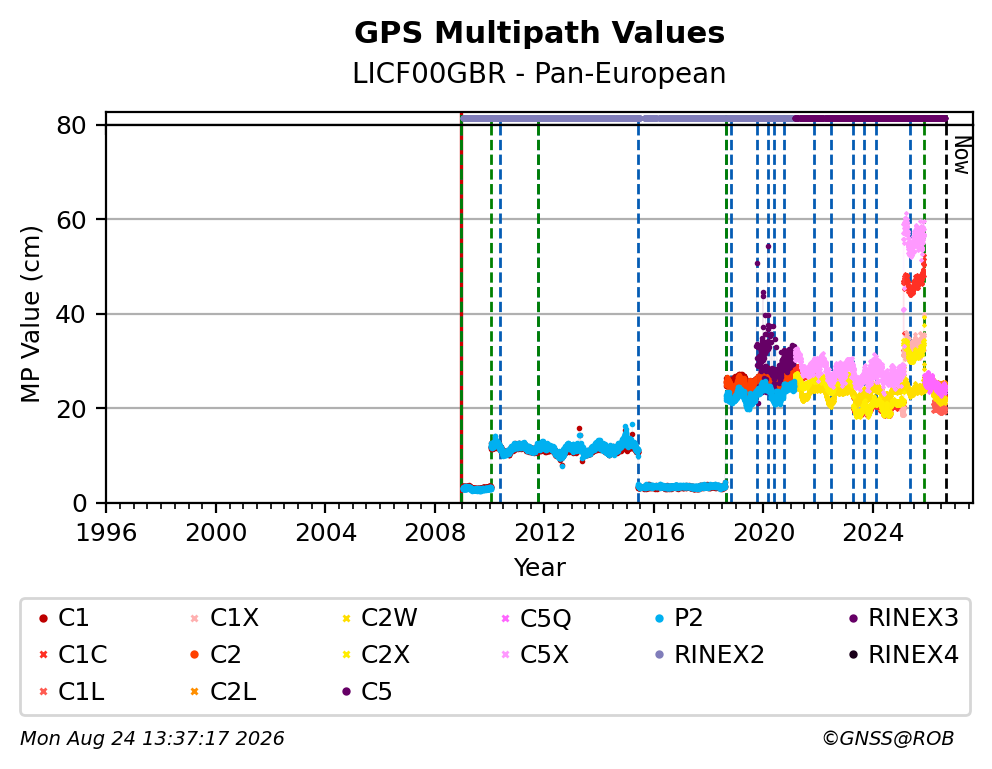Click the ©GNSS@ROB credit text
The width and height of the screenshot is (992, 769).
coord(888,738)
